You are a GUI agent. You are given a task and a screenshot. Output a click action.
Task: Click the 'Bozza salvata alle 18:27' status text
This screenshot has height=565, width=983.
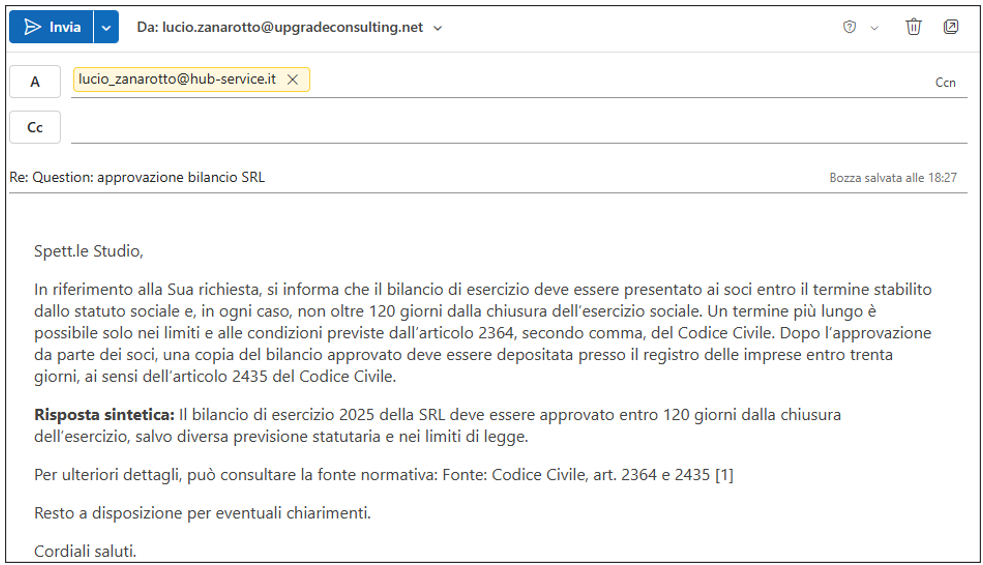(893, 177)
